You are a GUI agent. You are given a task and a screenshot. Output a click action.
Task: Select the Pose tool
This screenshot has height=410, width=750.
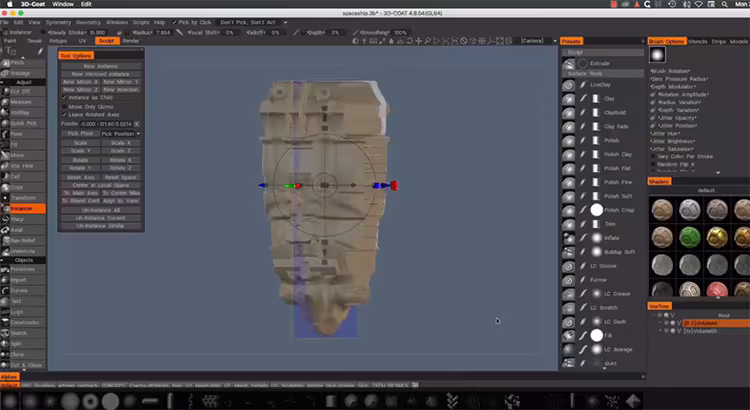23,133
